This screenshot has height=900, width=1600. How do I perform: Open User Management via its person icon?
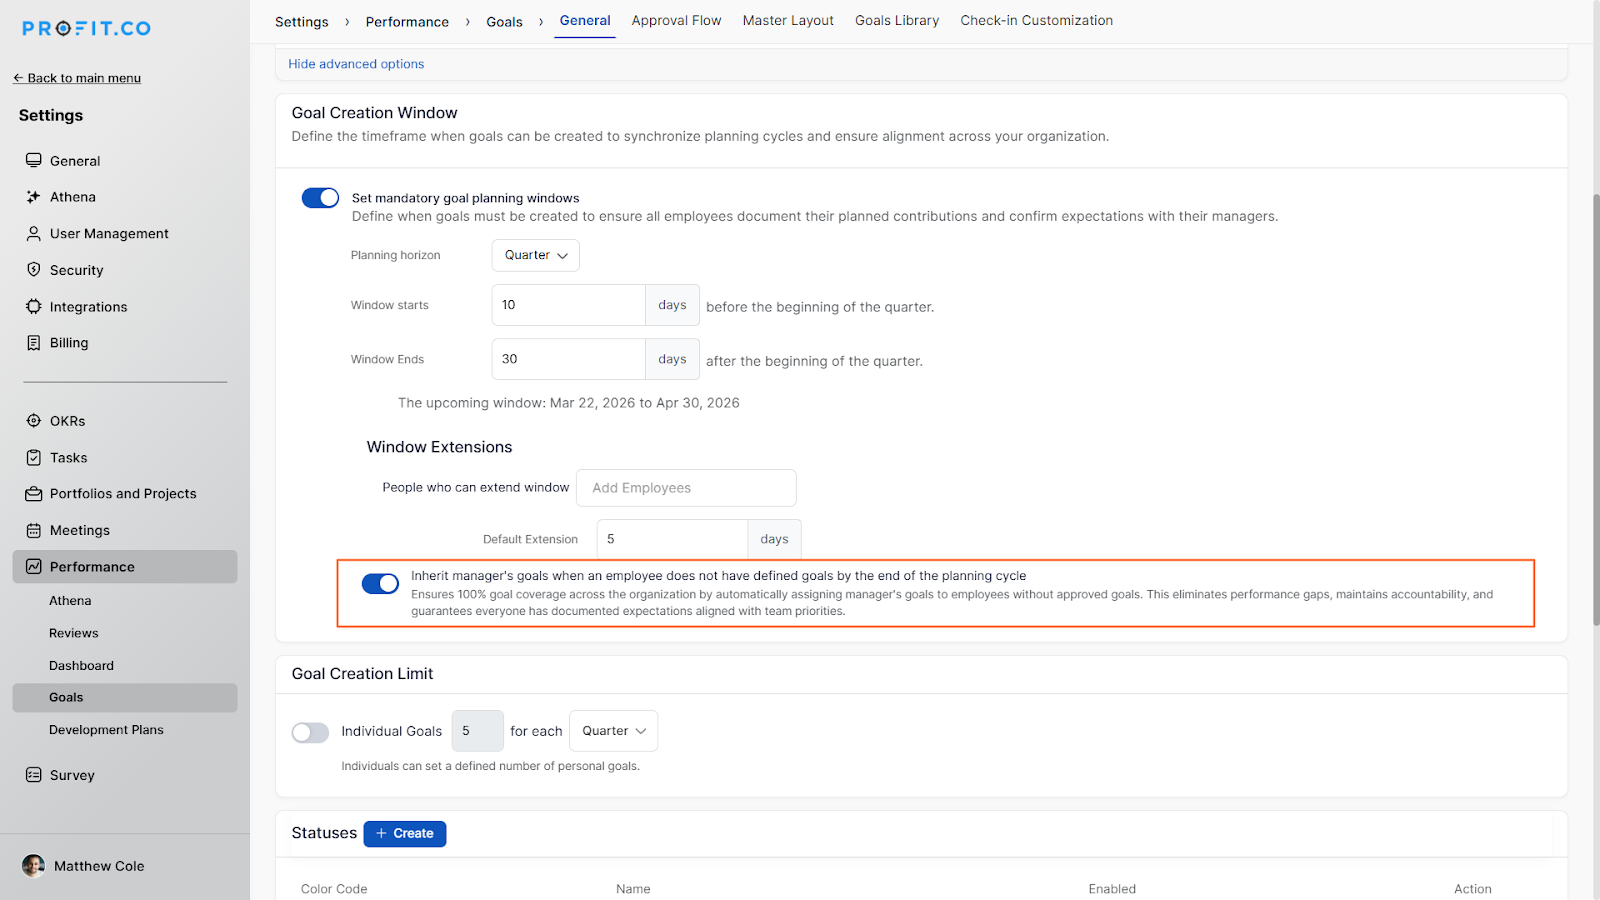click(x=33, y=234)
